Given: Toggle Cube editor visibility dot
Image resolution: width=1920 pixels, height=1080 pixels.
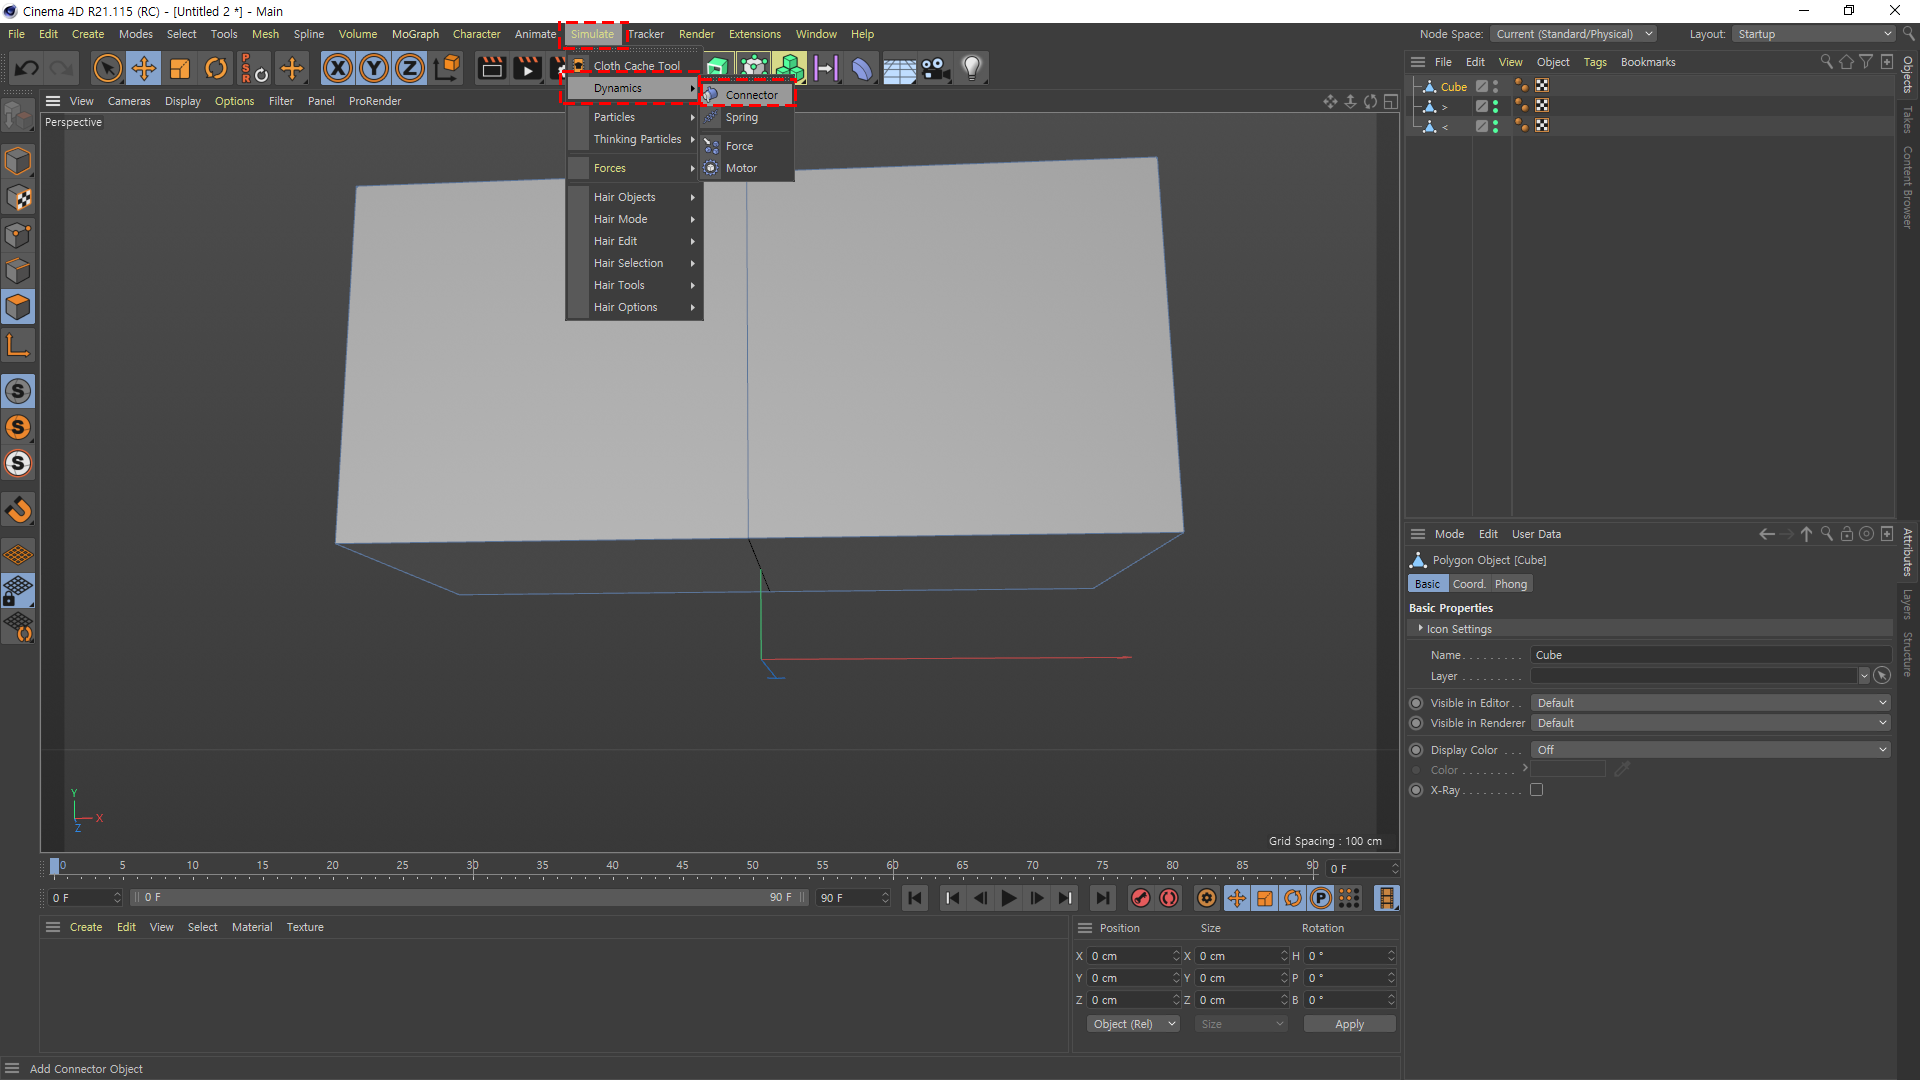Looking at the screenshot, I should point(1496,83).
